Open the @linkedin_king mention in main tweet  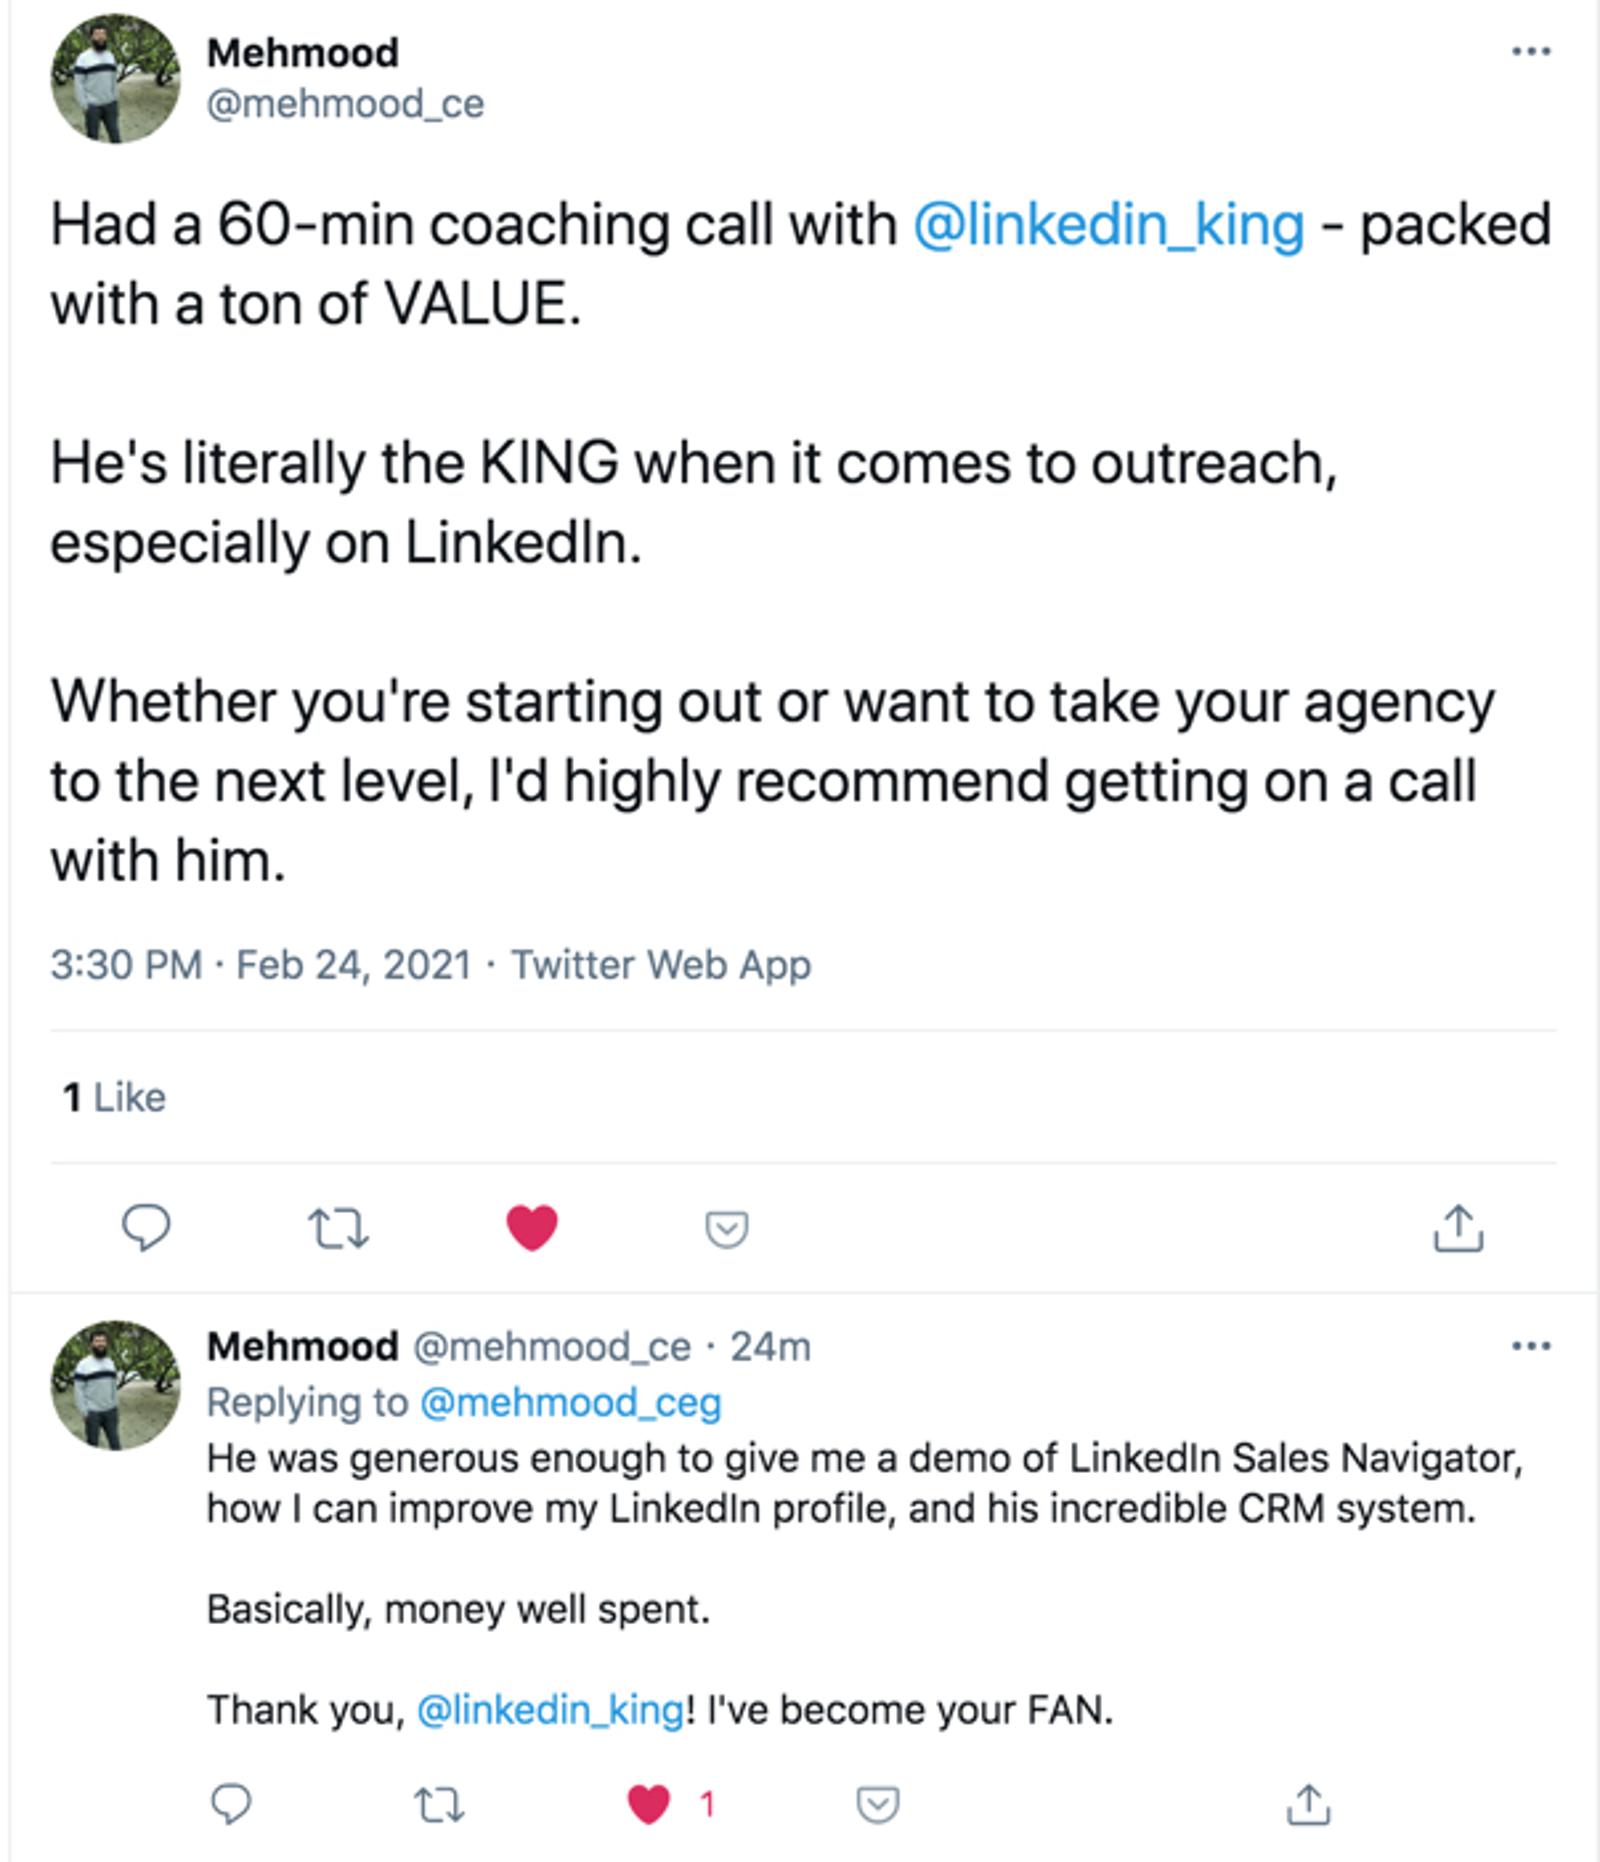[1108, 224]
